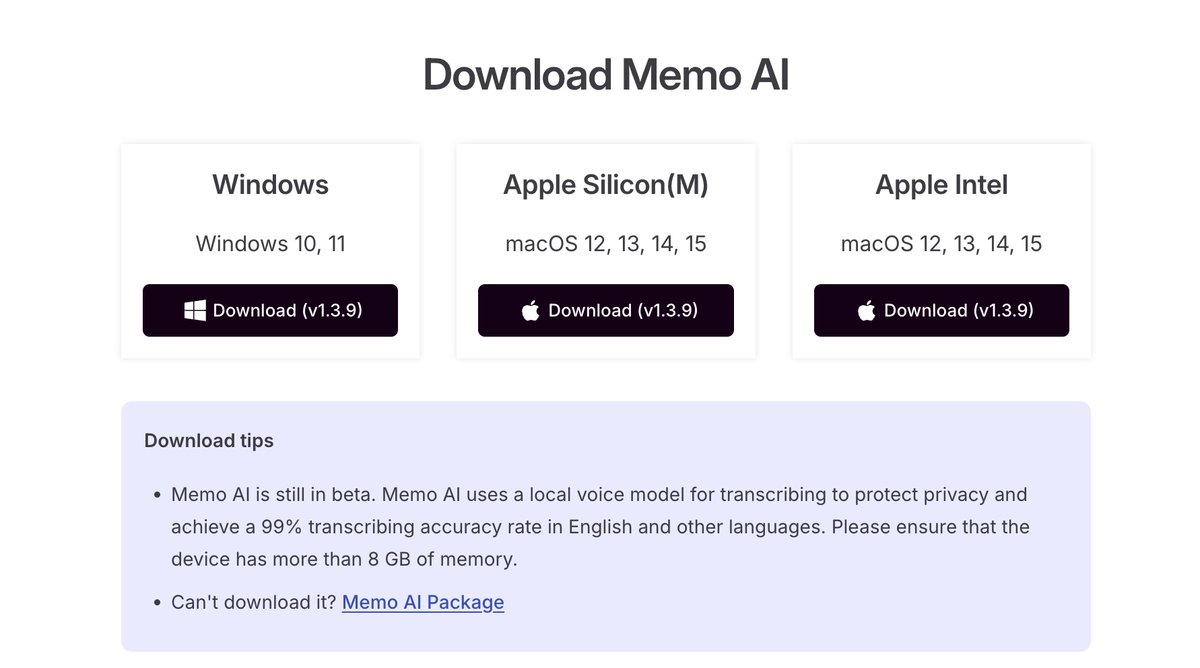This screenshot has height=668, width=1200.
Task: Select the Windows card title
Action: click(x=270, y=185)
